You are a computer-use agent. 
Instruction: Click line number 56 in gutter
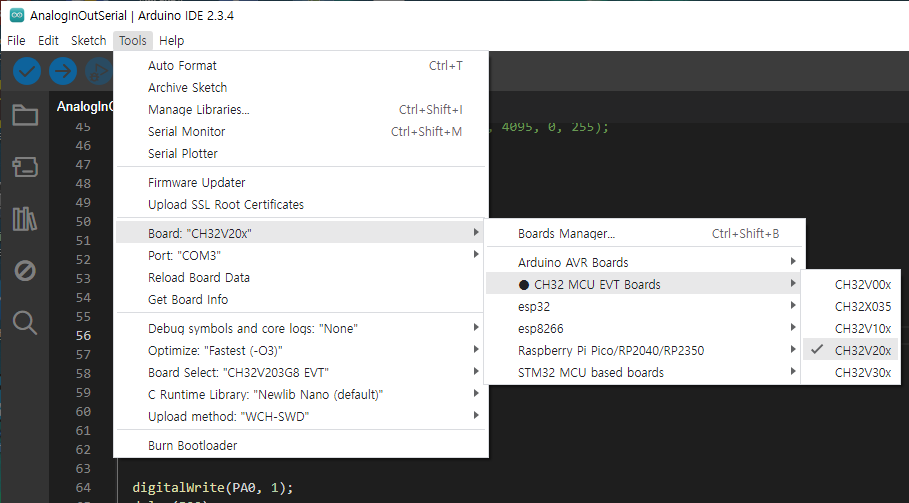pyautogui.click(x=83, y=336)
